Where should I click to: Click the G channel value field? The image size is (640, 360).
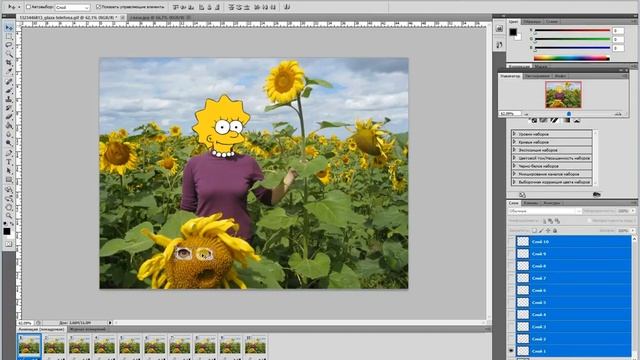click(x=618, y=39)
